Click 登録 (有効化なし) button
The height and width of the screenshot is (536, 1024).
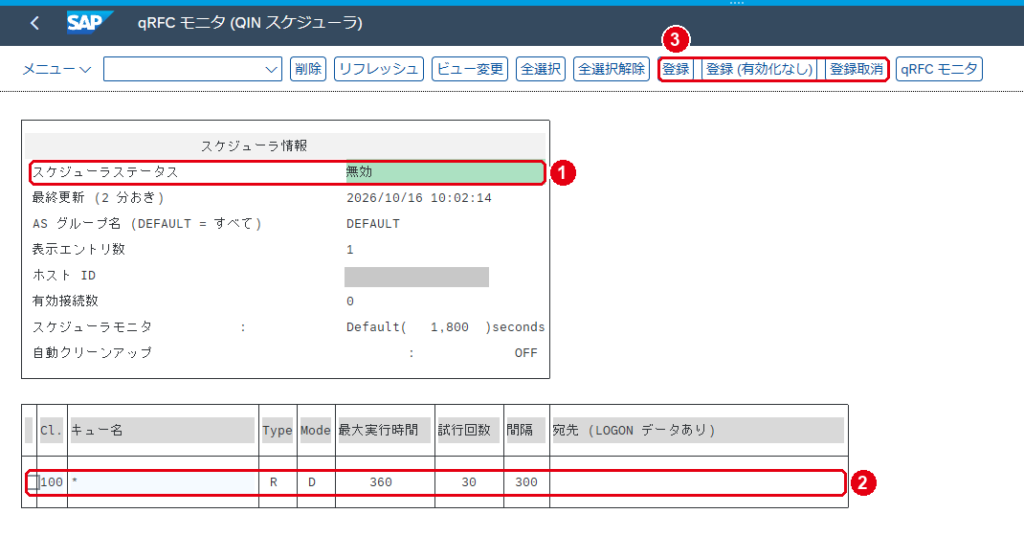(x=759, y=69)
